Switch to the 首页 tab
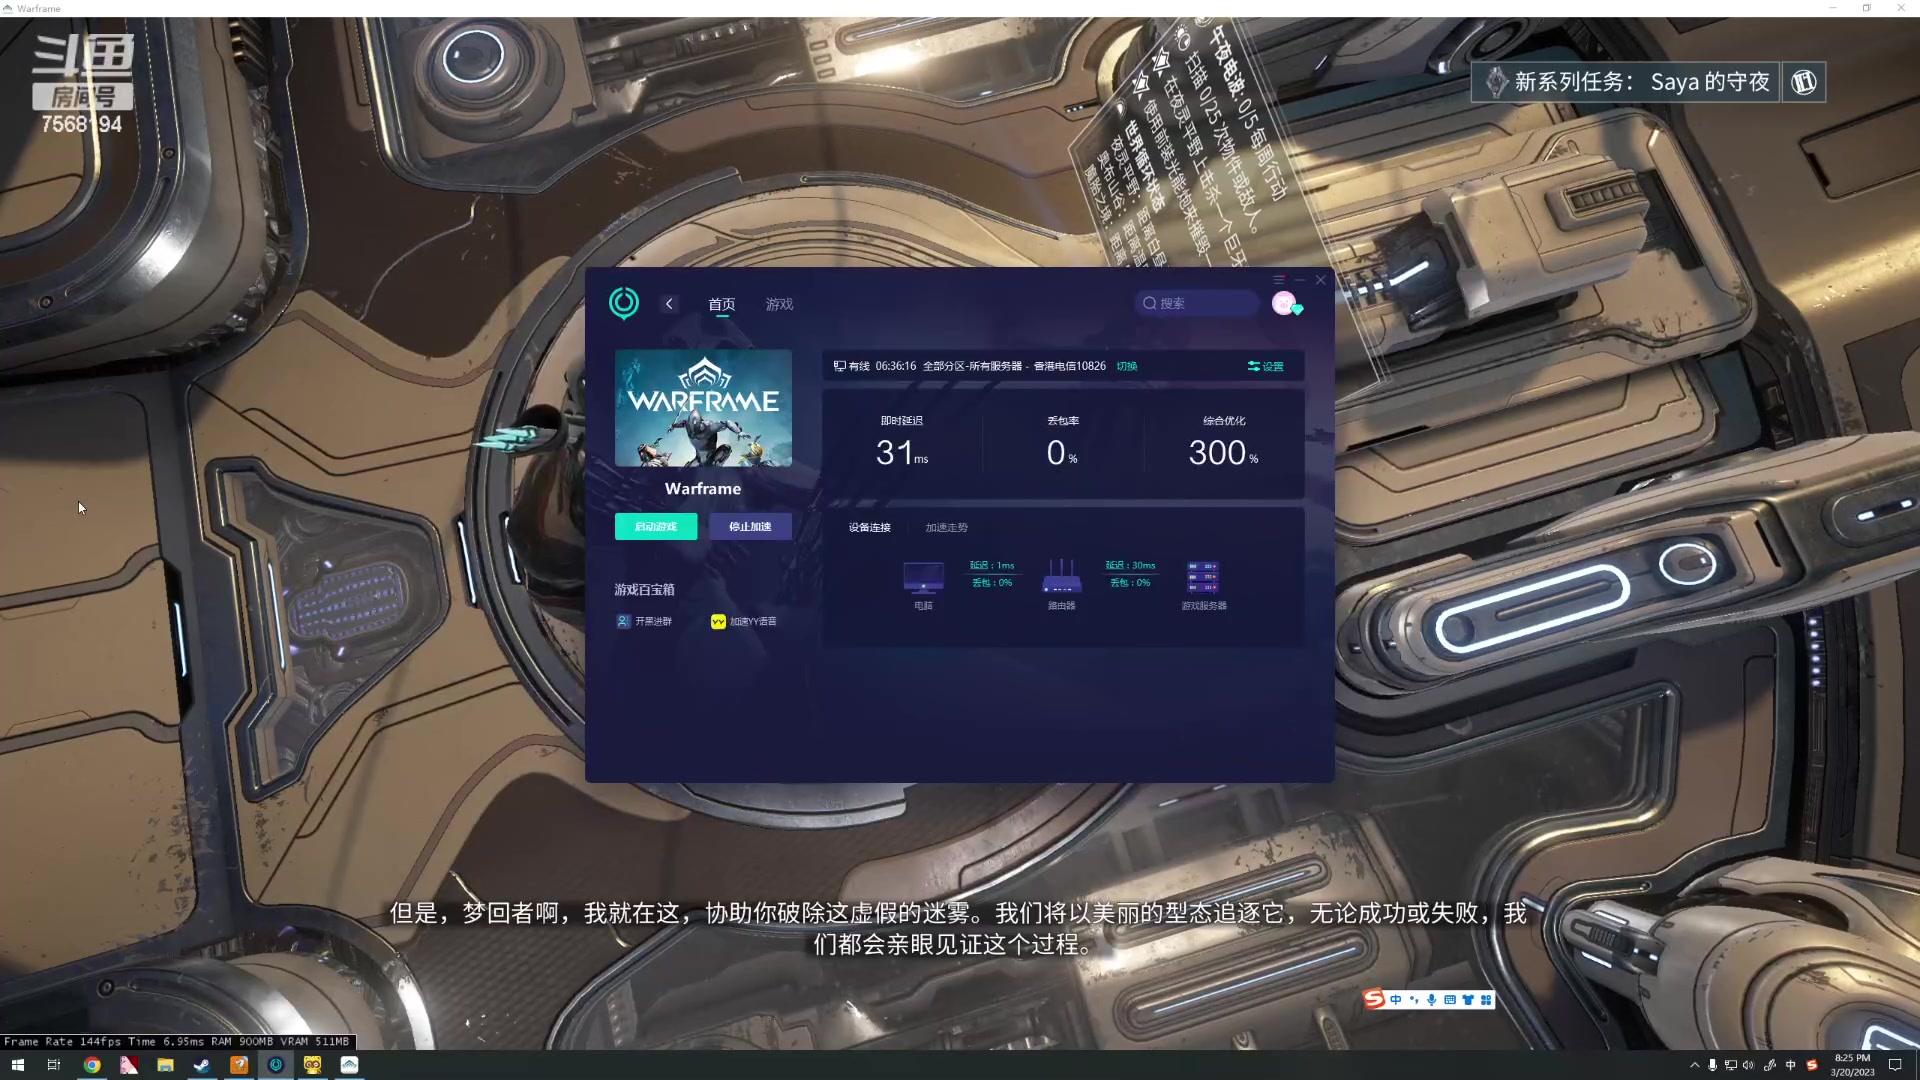Viewport: 1920px width, 1080px height. [722, 304]
